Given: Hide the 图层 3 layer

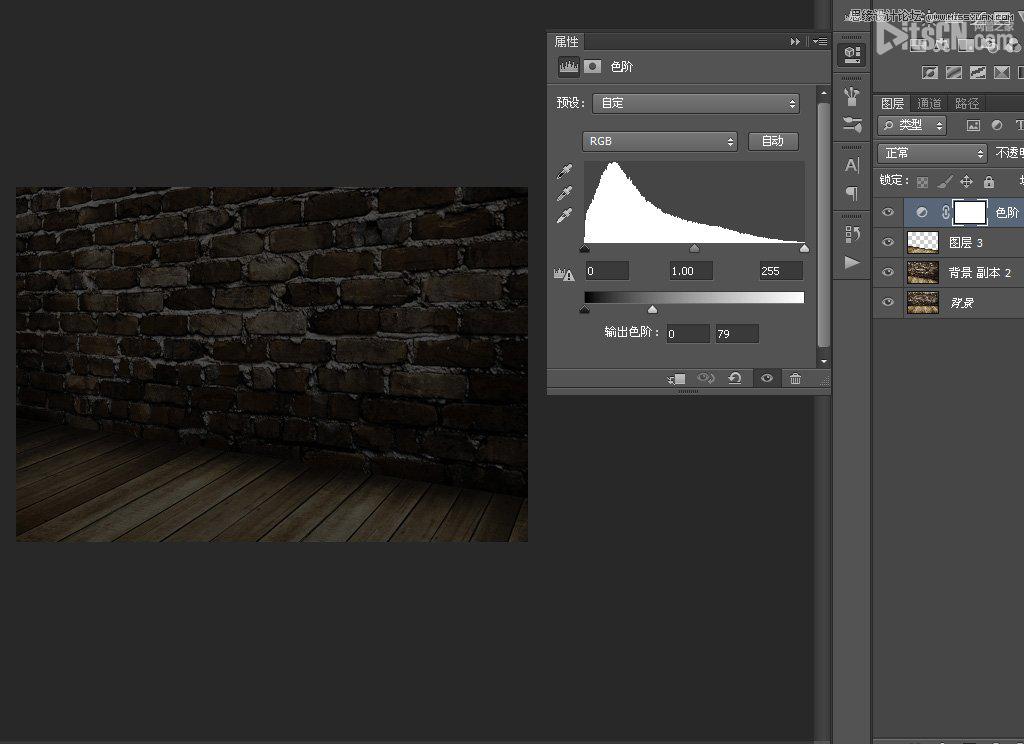Looking at the screenshot, I should 887,242.
